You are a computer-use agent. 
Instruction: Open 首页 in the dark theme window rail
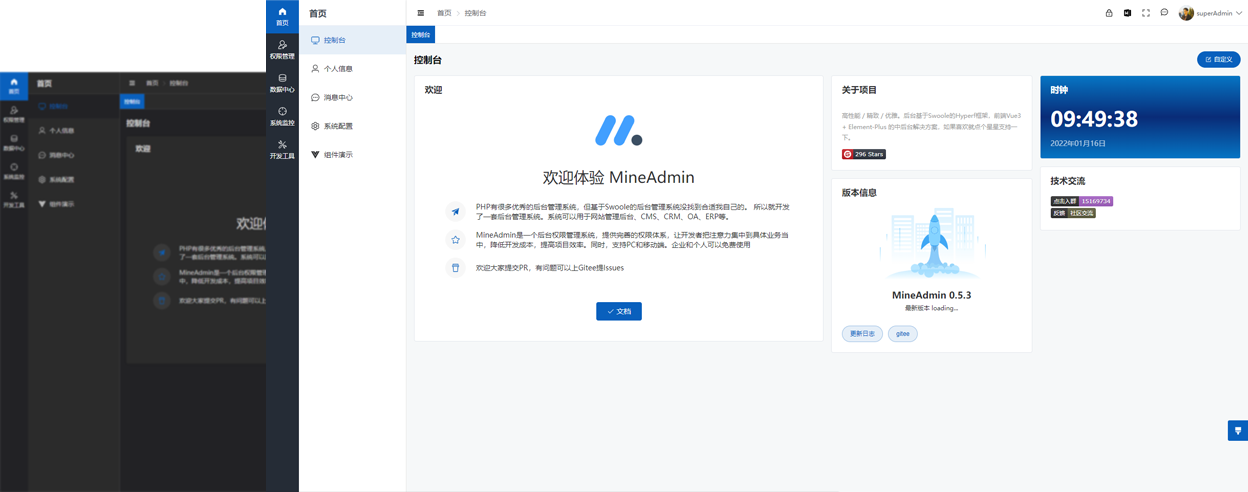pos(14,86)
